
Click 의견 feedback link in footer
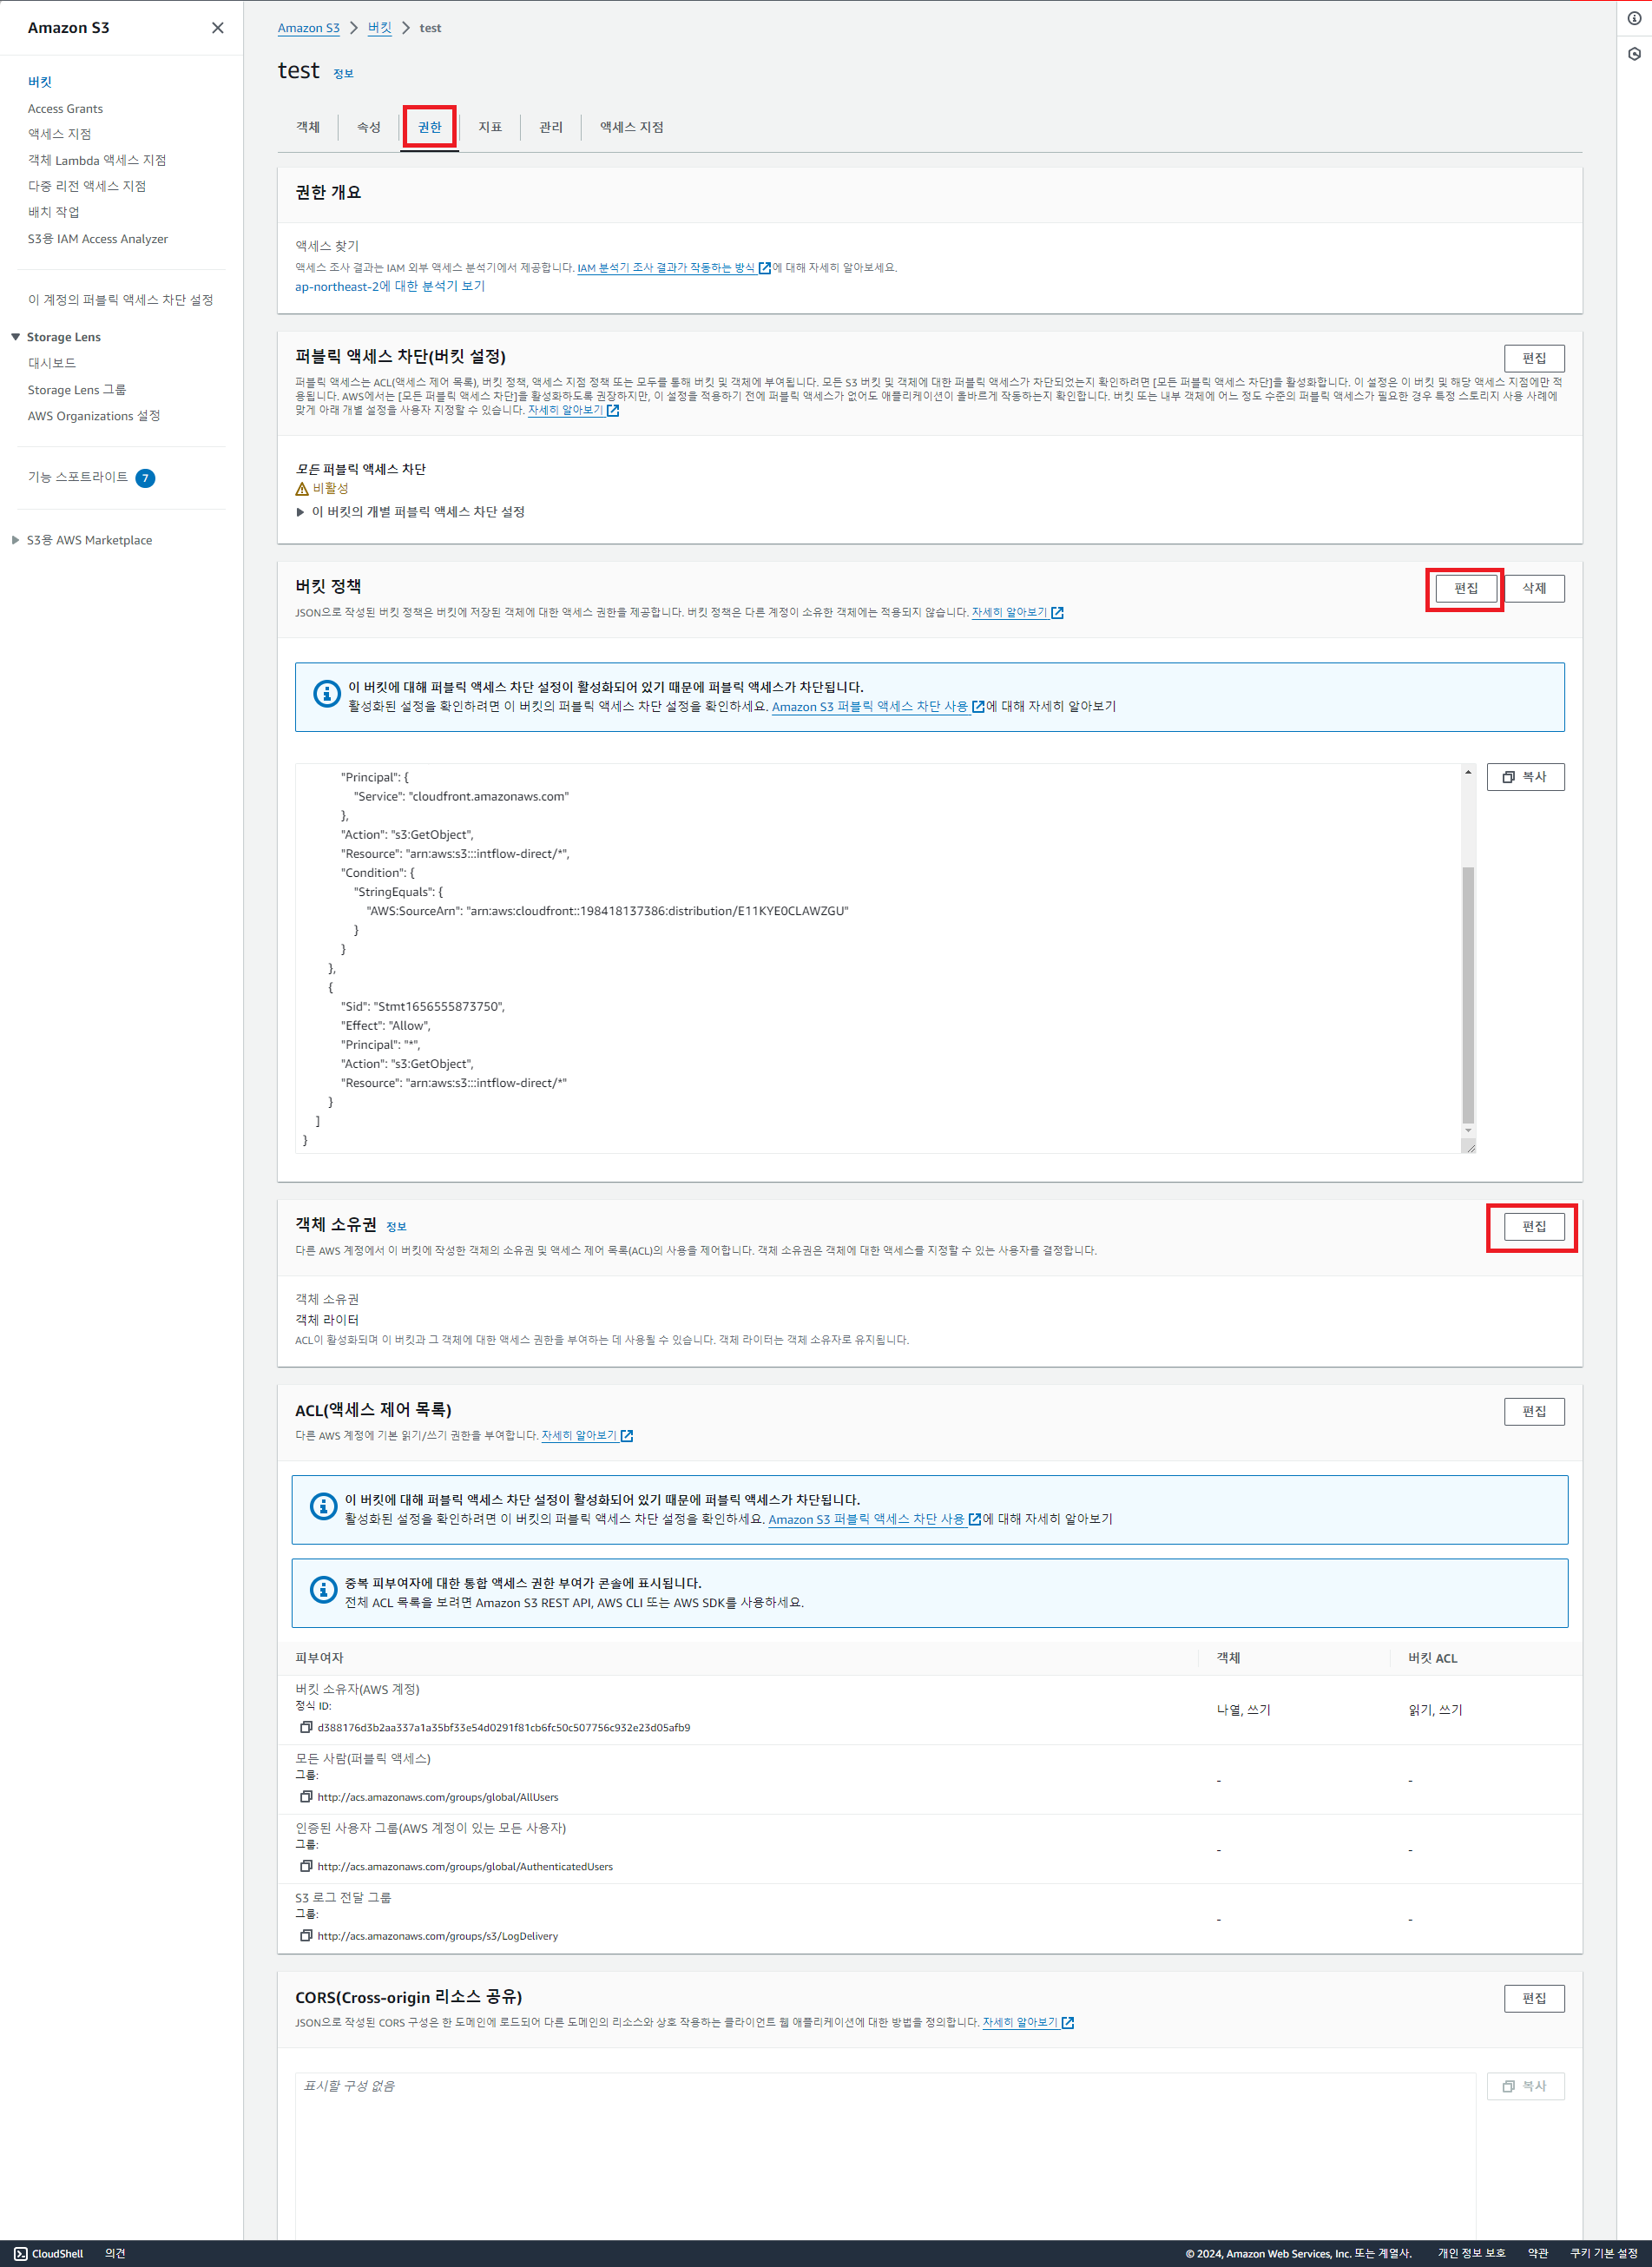pos(115,2253)
